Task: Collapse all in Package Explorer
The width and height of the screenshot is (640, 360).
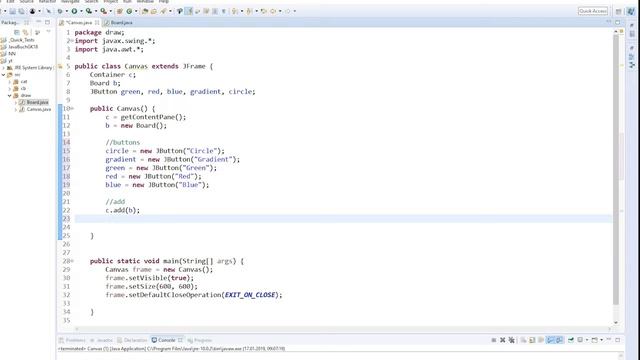Action: 17,32
